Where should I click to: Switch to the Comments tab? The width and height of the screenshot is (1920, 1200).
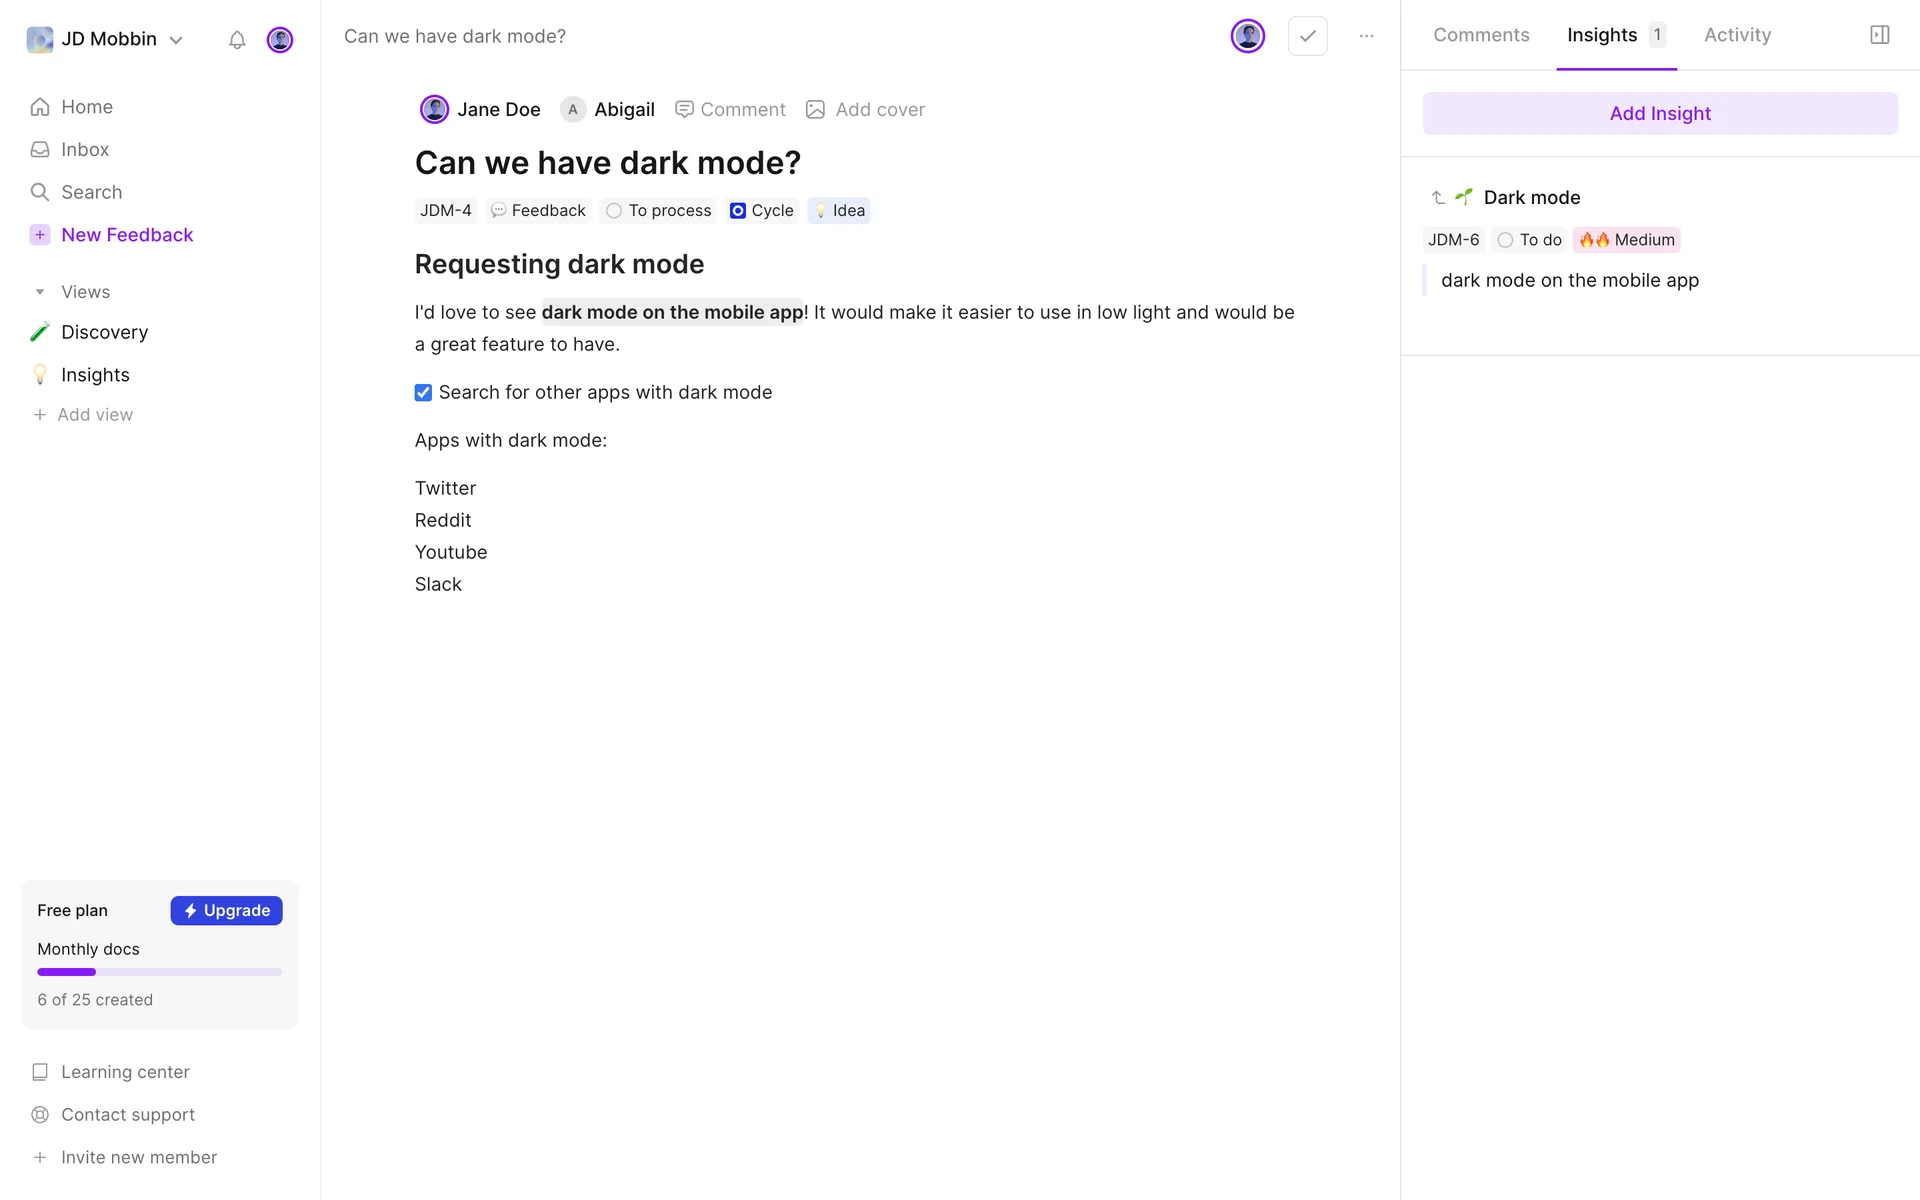click(x=1481, y=35)
